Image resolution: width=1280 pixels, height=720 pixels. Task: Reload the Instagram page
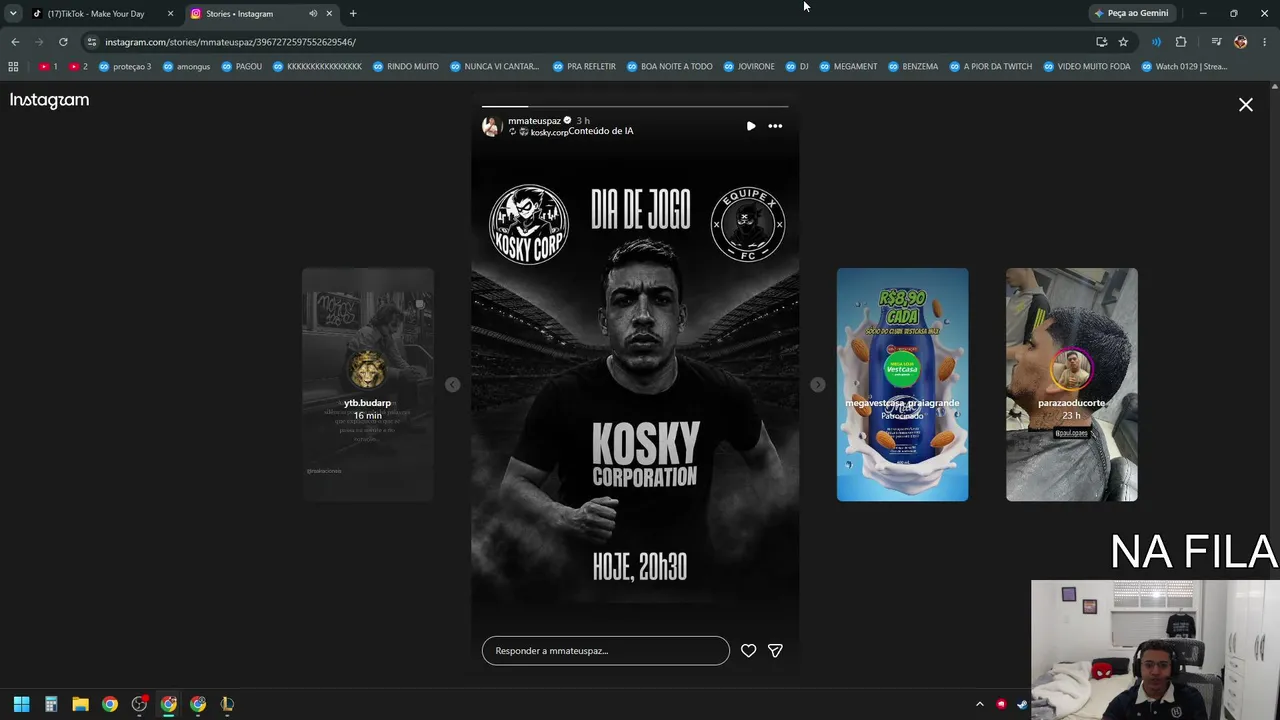[x=63, y=42]
